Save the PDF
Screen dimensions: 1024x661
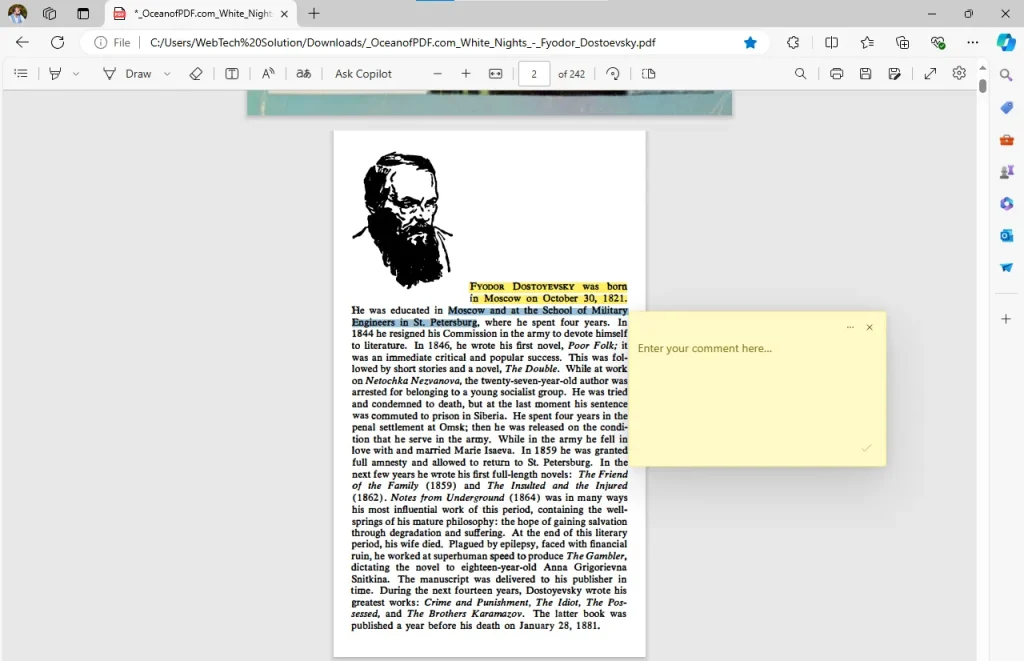point(865,74)
